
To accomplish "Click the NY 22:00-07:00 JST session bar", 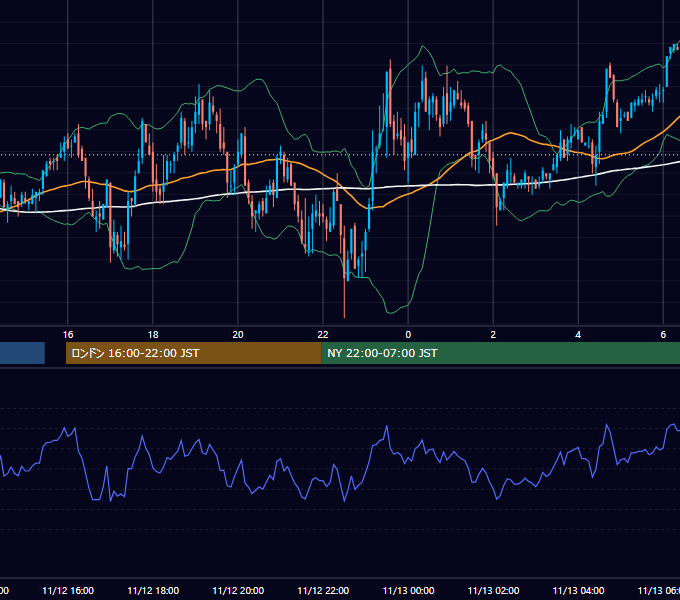I will pyautogui.click(x=500, y=353).
